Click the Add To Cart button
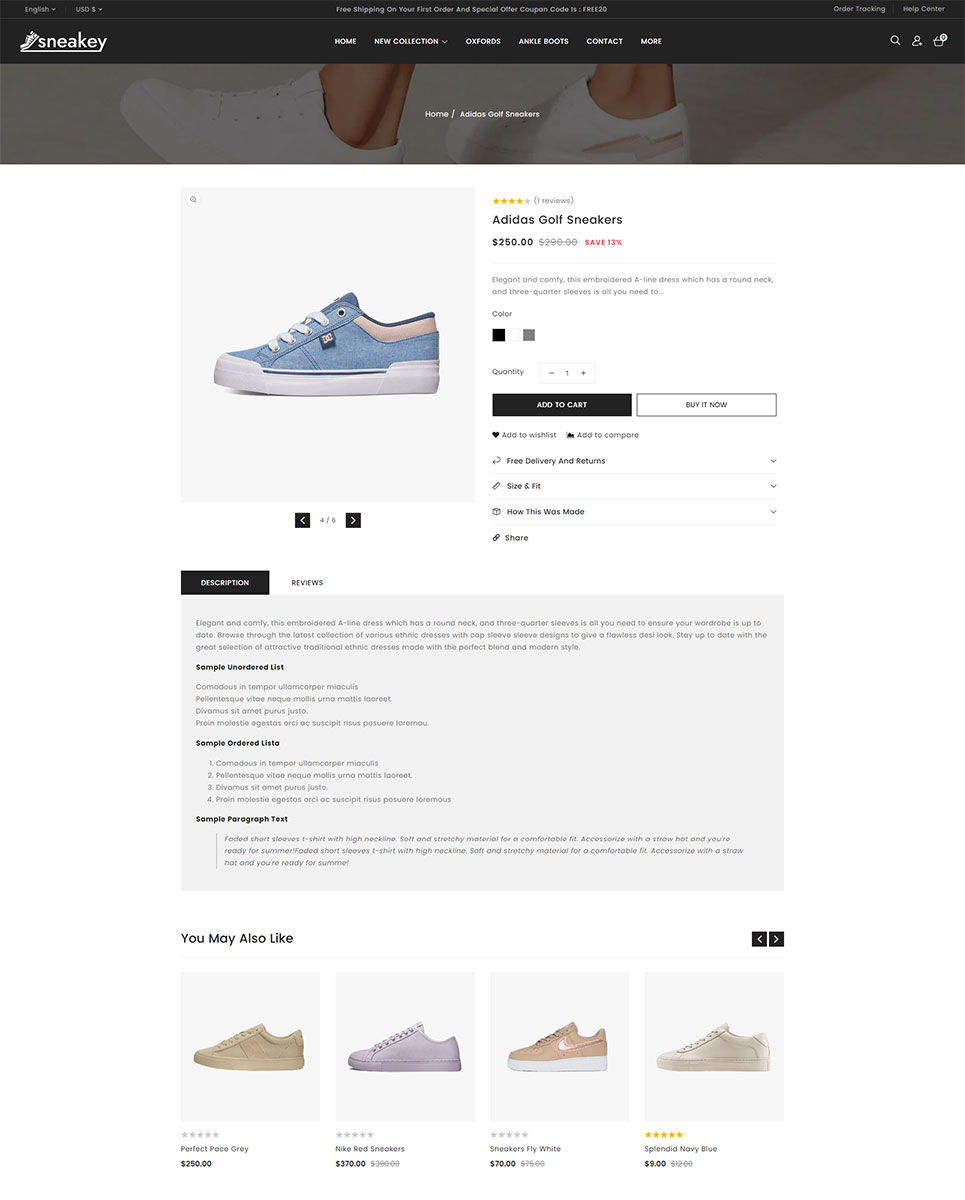The width and height of the screenshot is (965, 1200). pyautogui.click(x=562, y=405)
